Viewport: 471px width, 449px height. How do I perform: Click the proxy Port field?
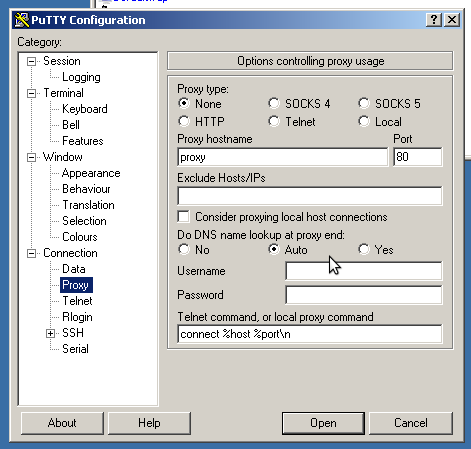[x=418, y=157]
